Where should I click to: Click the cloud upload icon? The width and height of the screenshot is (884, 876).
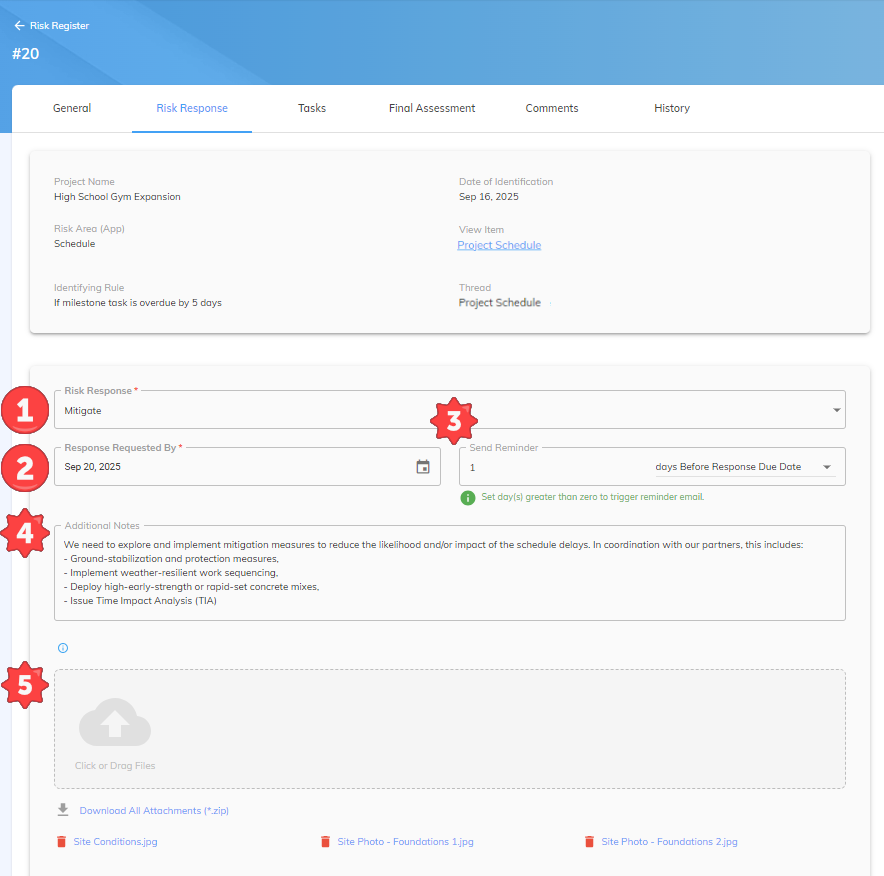tap(115, 722)
